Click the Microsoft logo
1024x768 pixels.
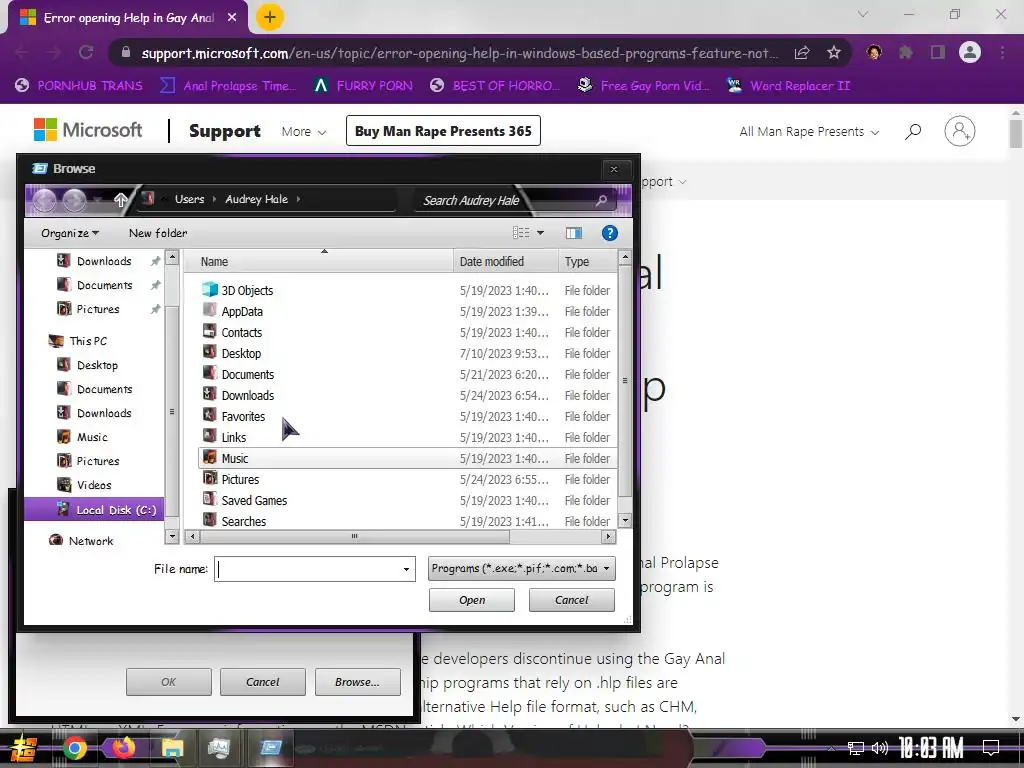(88, 130)
